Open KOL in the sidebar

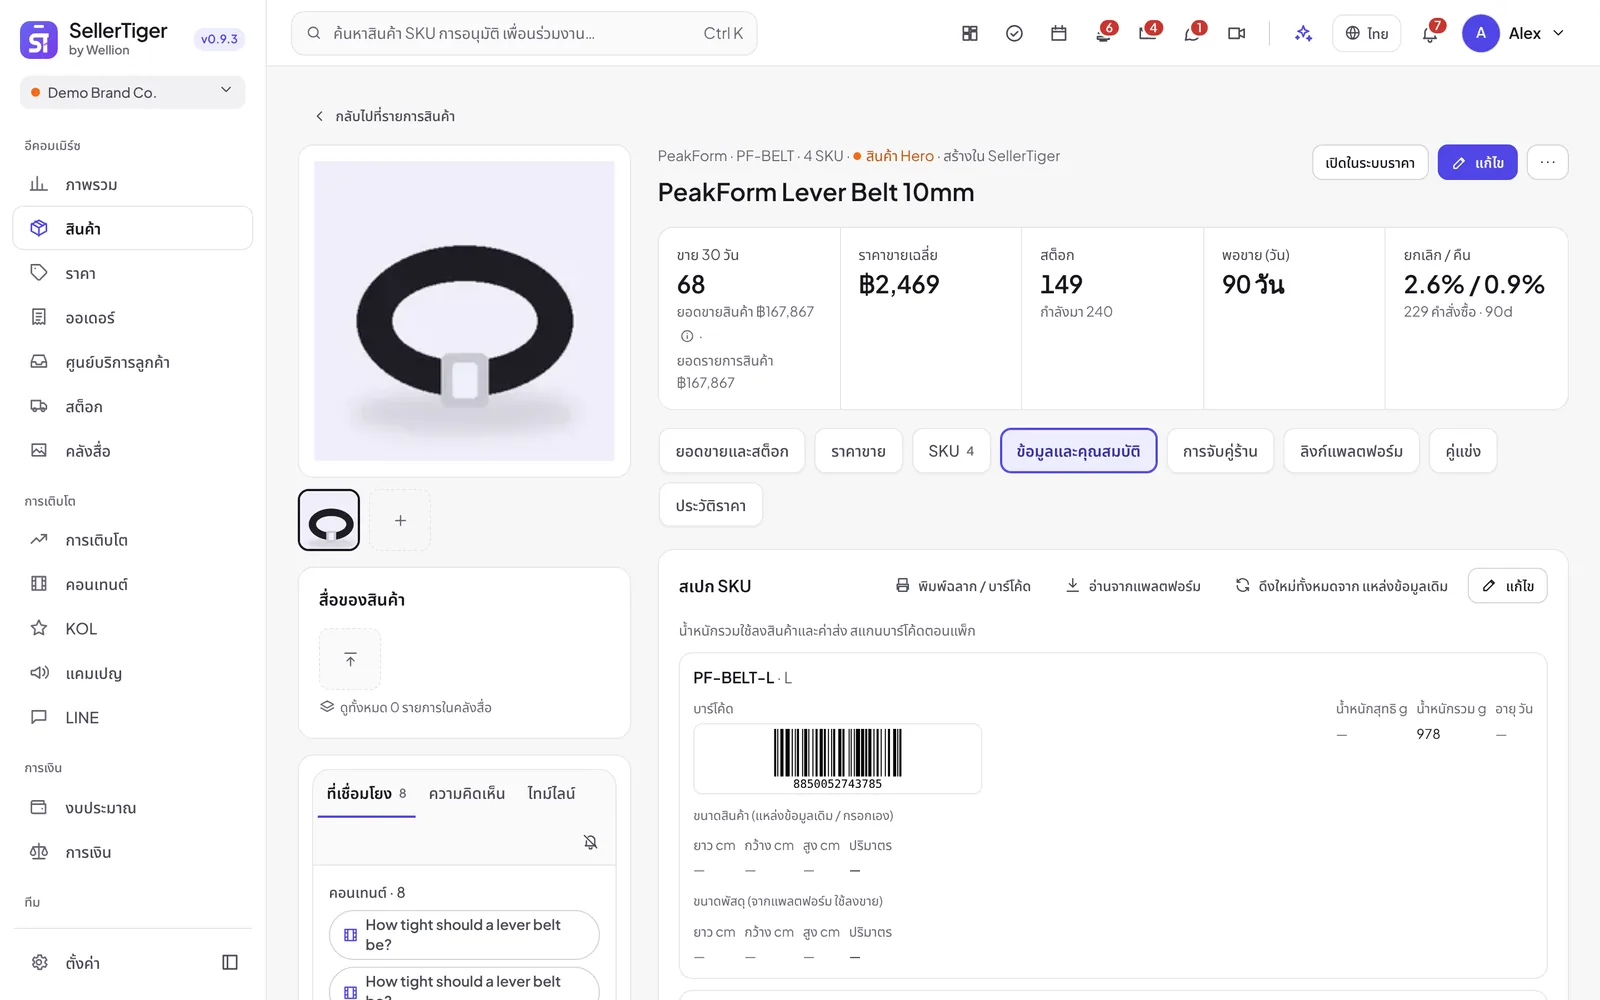click(132, 628)
